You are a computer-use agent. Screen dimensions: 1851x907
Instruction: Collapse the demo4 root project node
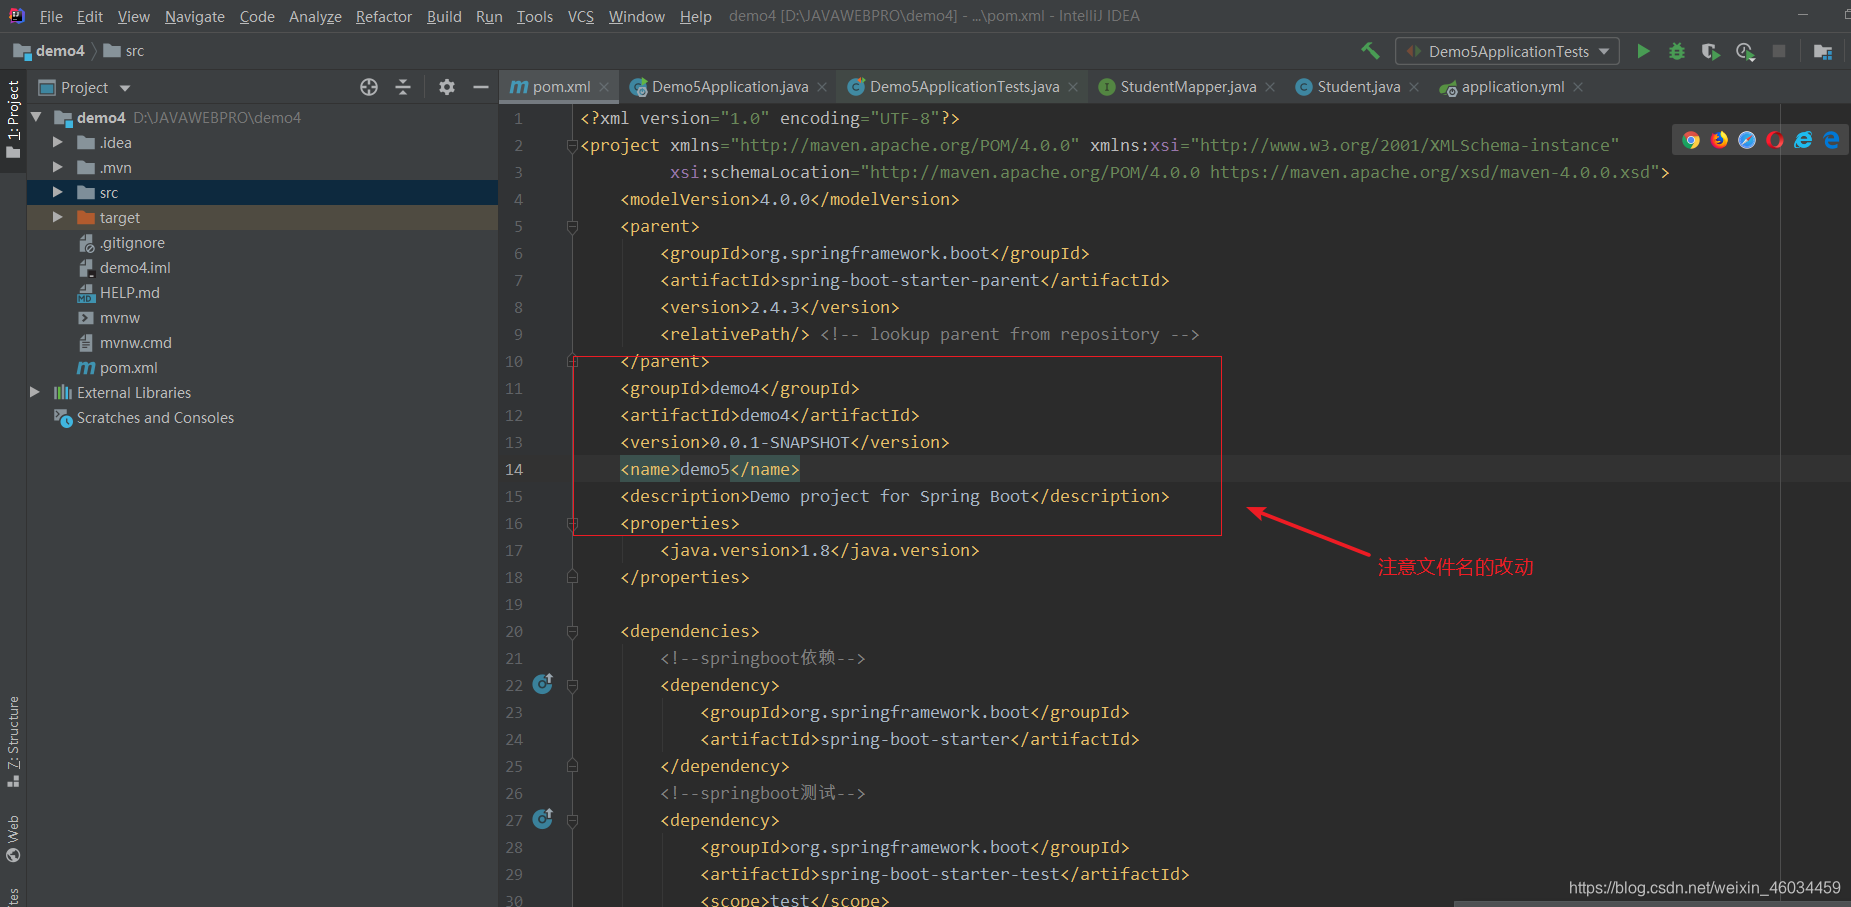click(36, 117)
